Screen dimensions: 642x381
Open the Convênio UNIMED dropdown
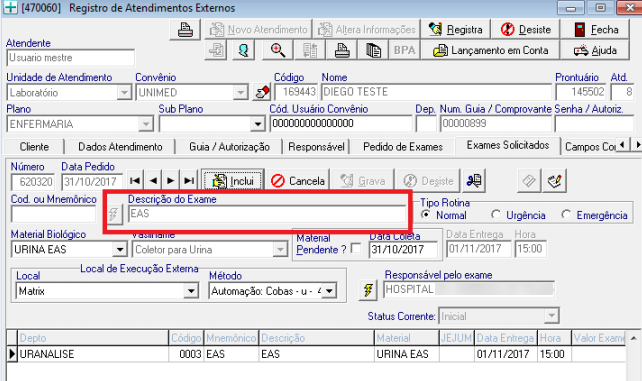(240, 92)
